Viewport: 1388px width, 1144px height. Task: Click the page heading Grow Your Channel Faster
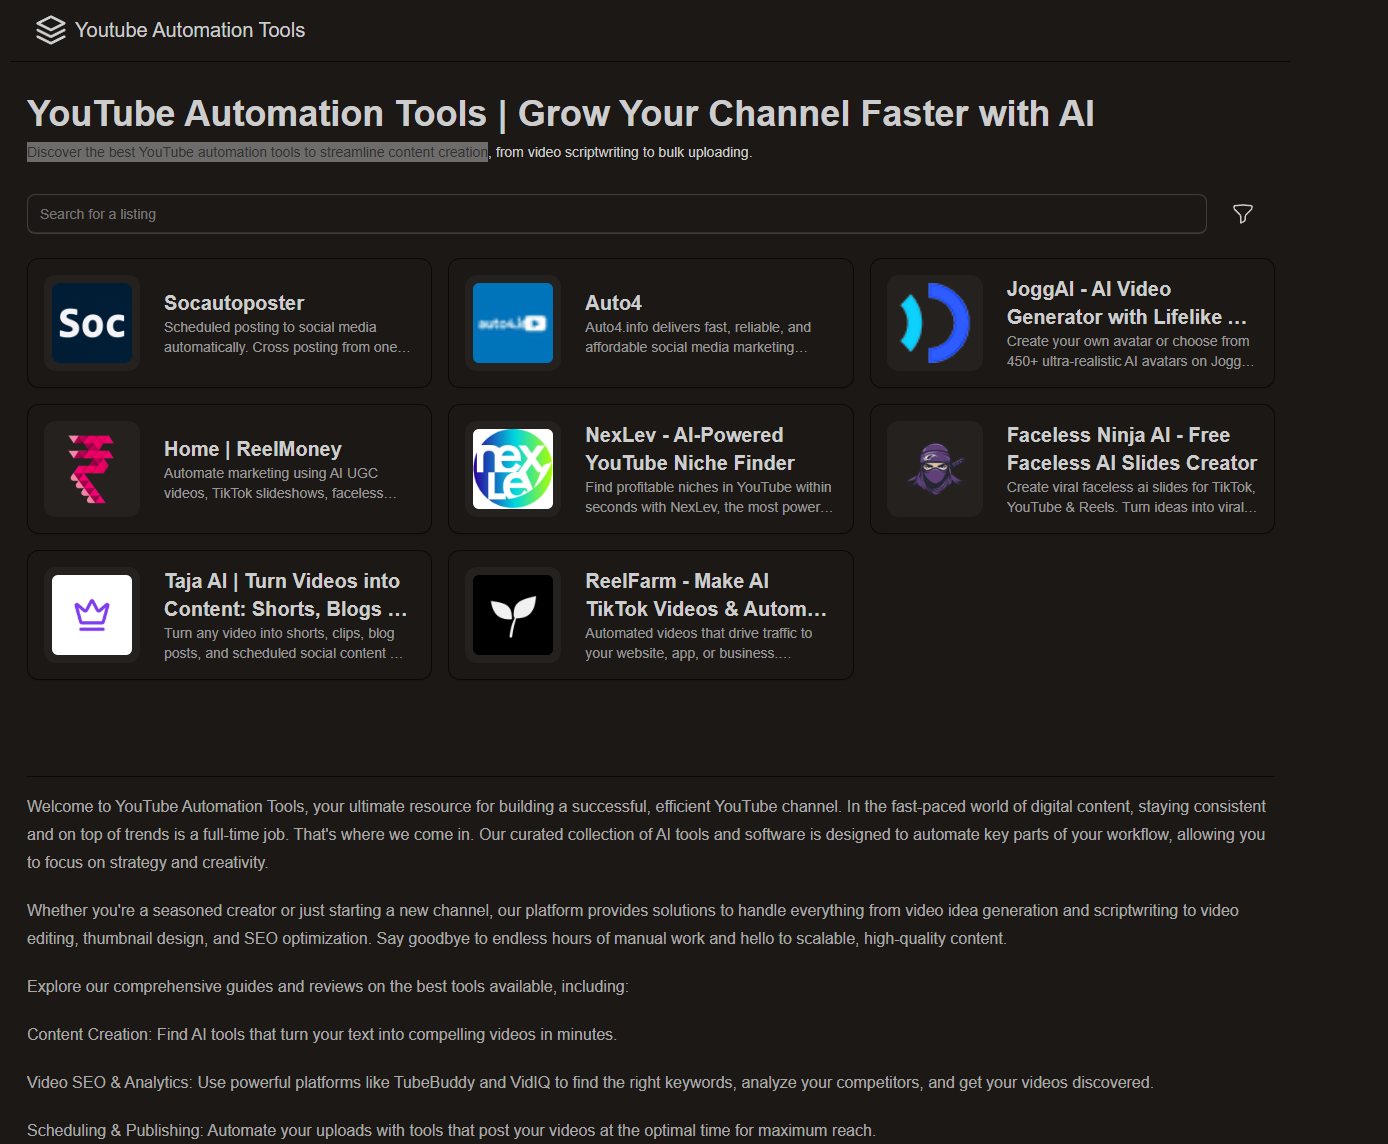click(560, 113)
